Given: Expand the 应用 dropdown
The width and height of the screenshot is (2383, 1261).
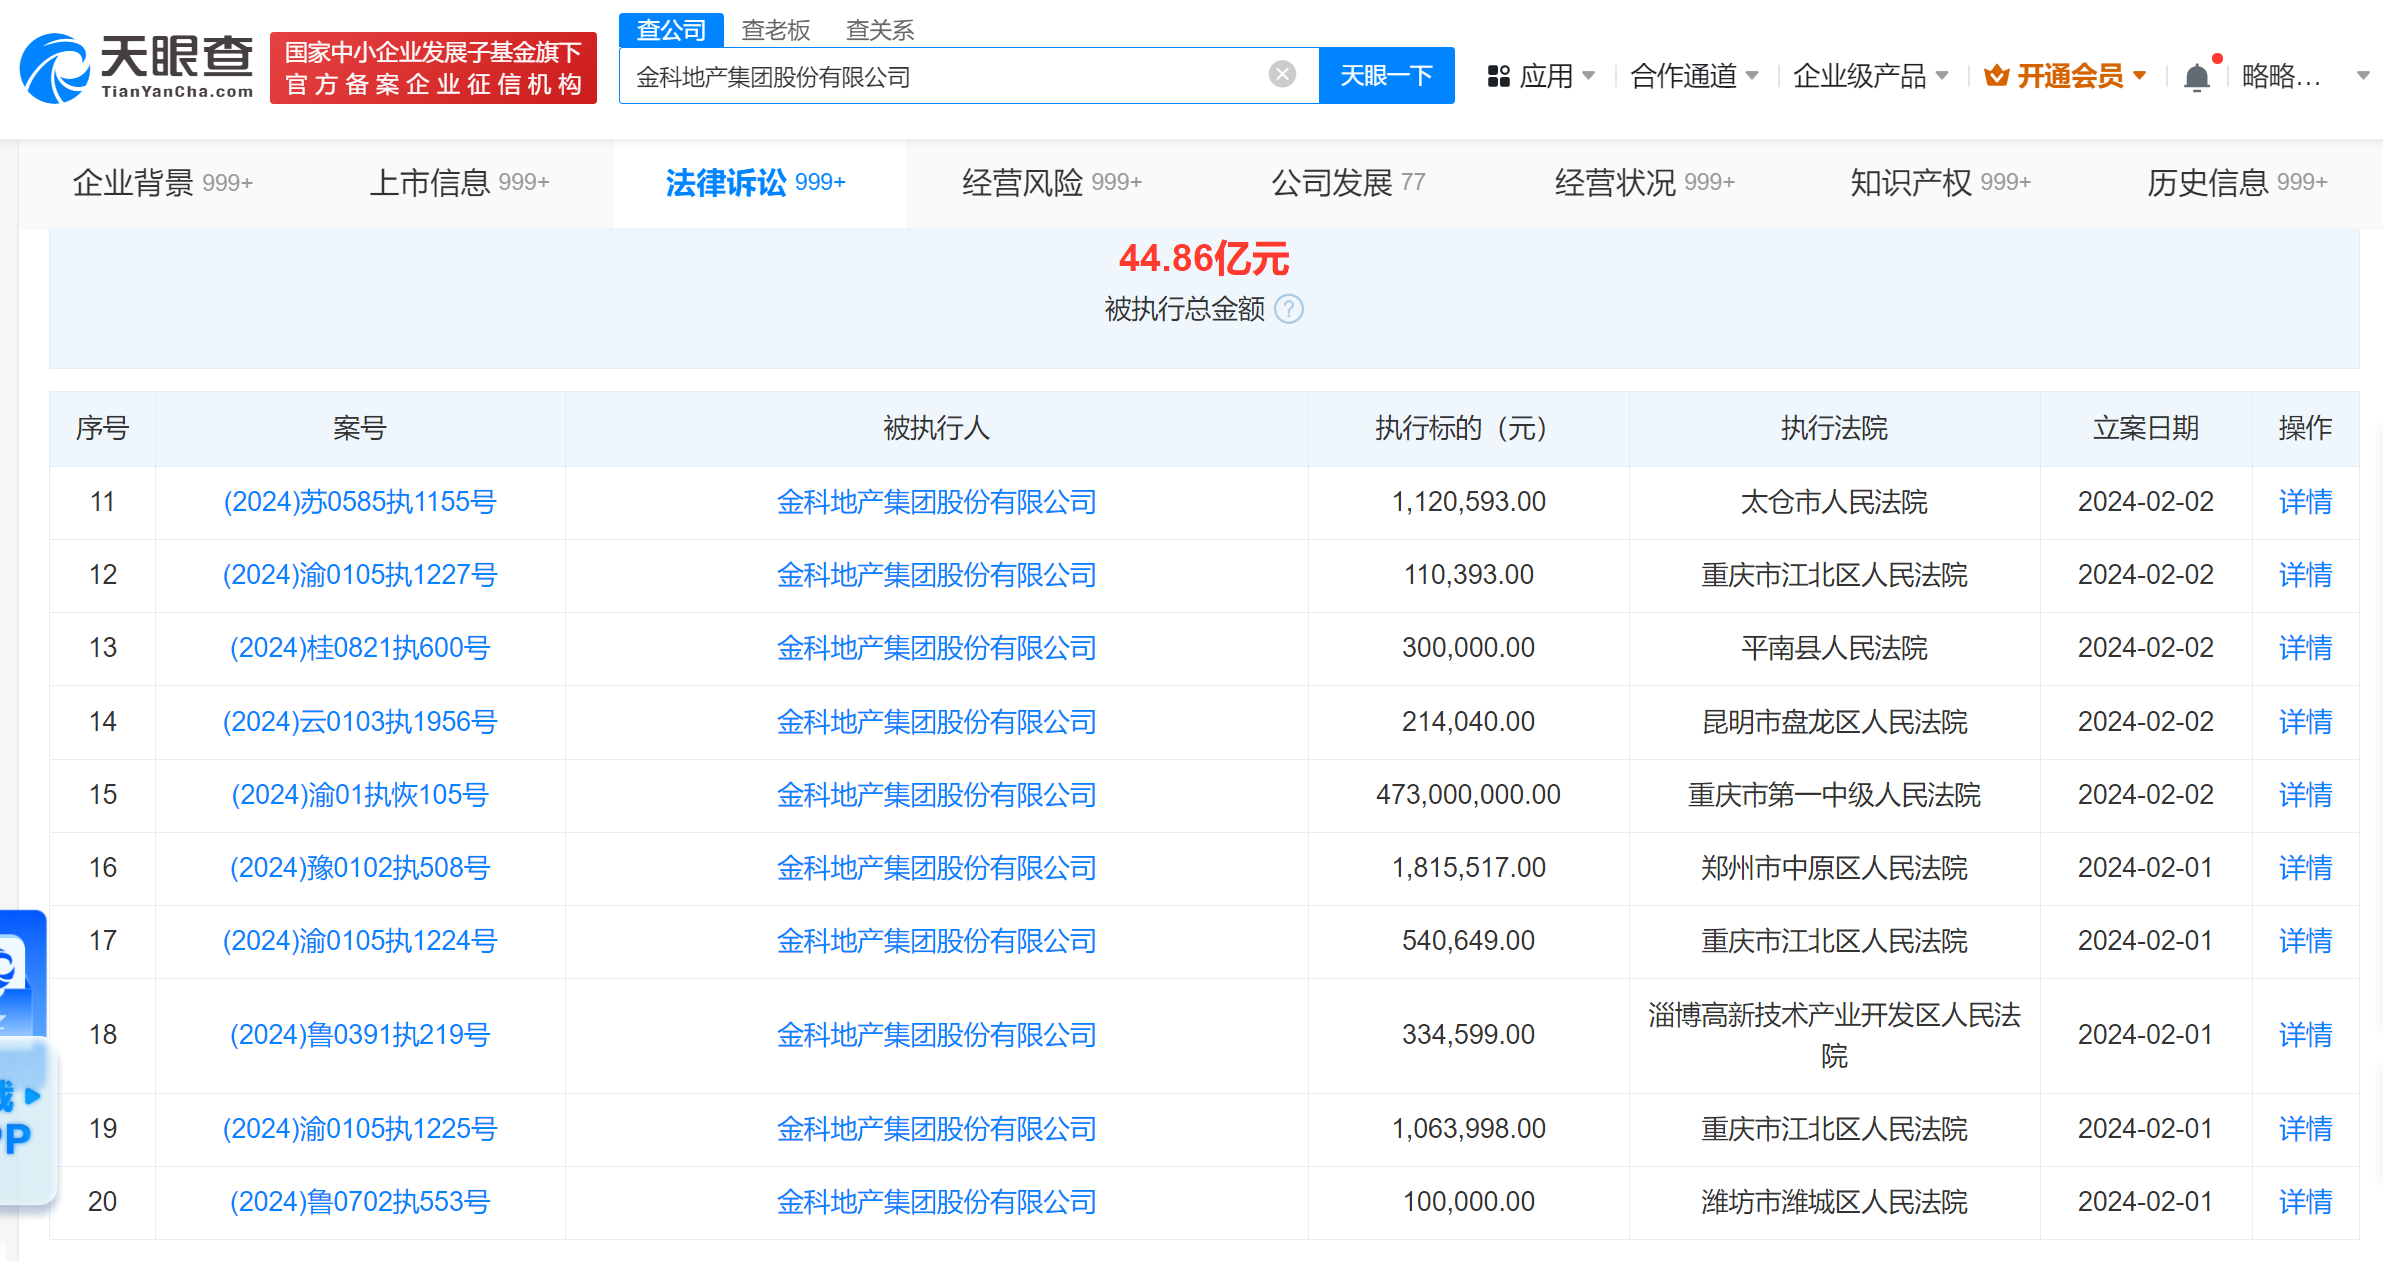Looking at the screenshot, I should coord(1589,76).
